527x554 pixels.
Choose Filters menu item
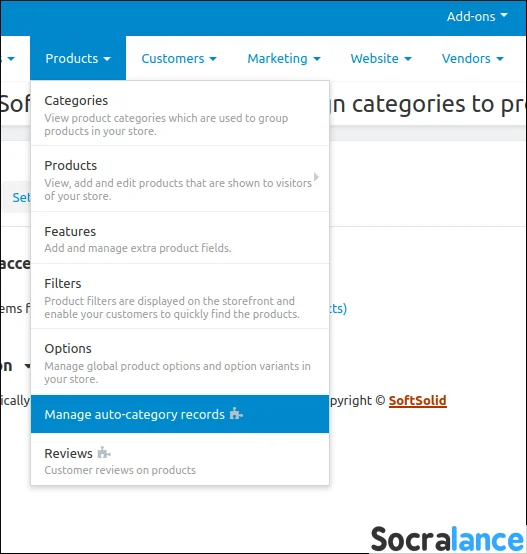coord(180,297)
